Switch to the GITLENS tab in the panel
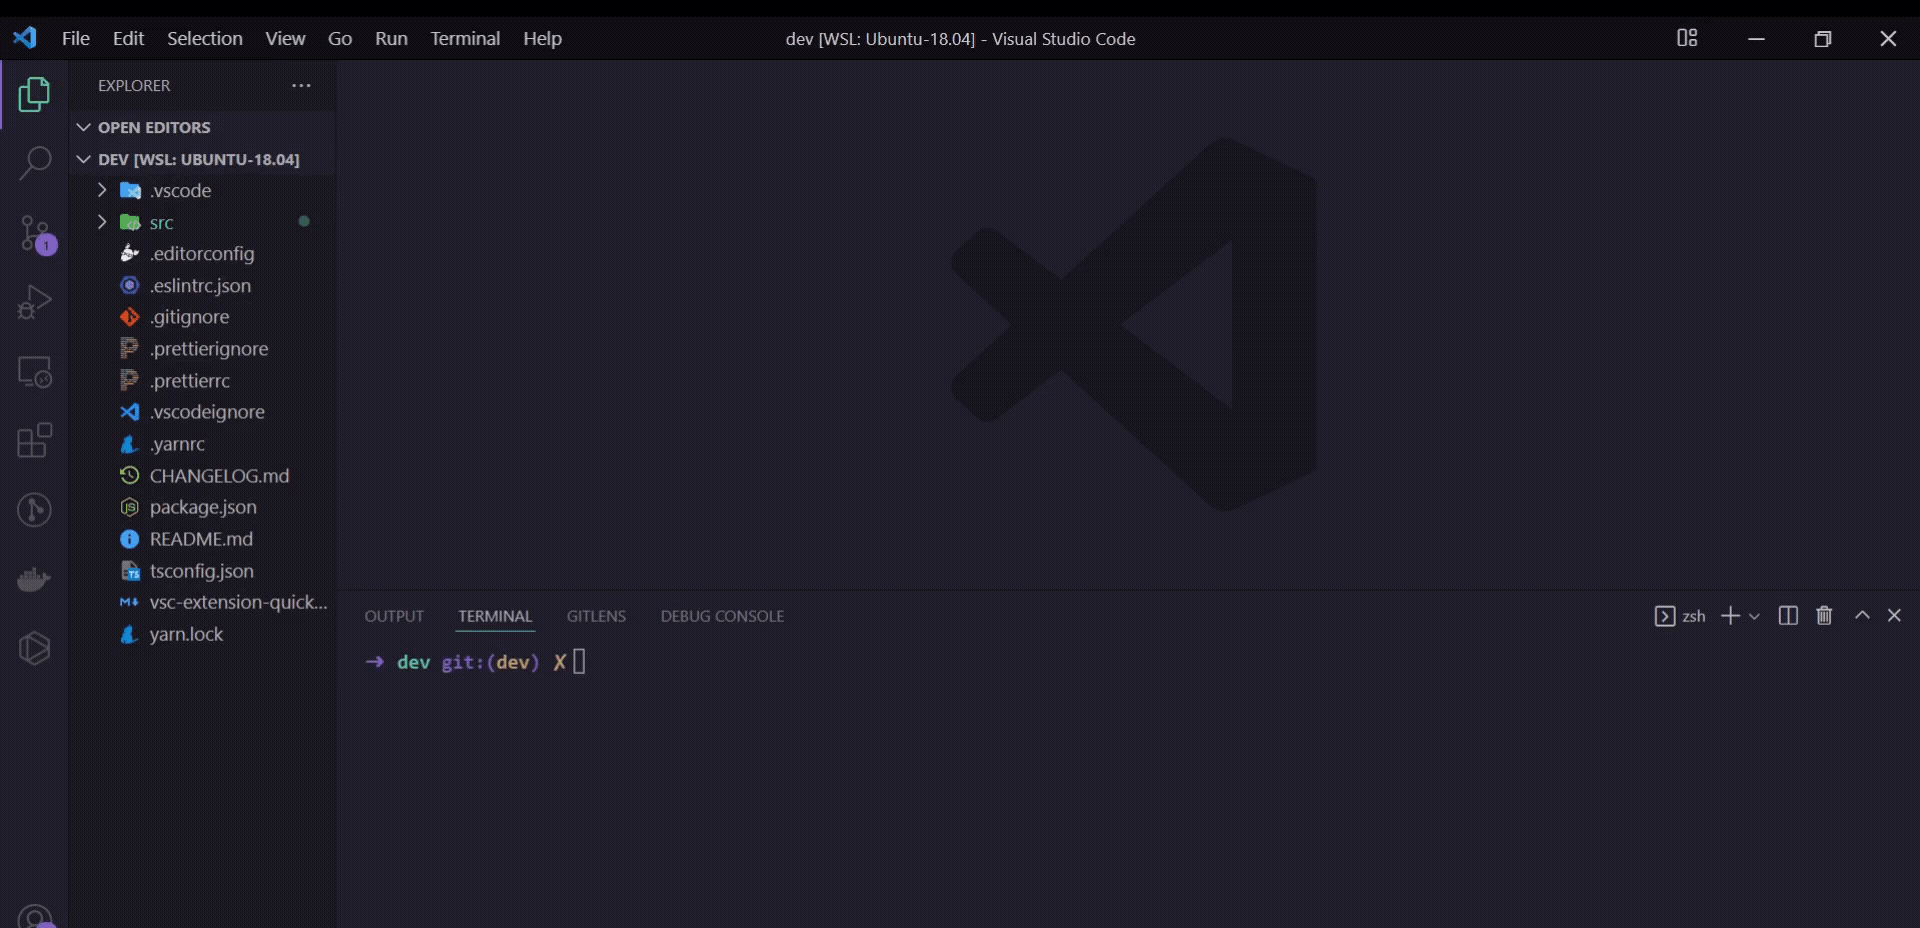Image resolution: width=1920 pixels, height=928 pixels. 596,616
